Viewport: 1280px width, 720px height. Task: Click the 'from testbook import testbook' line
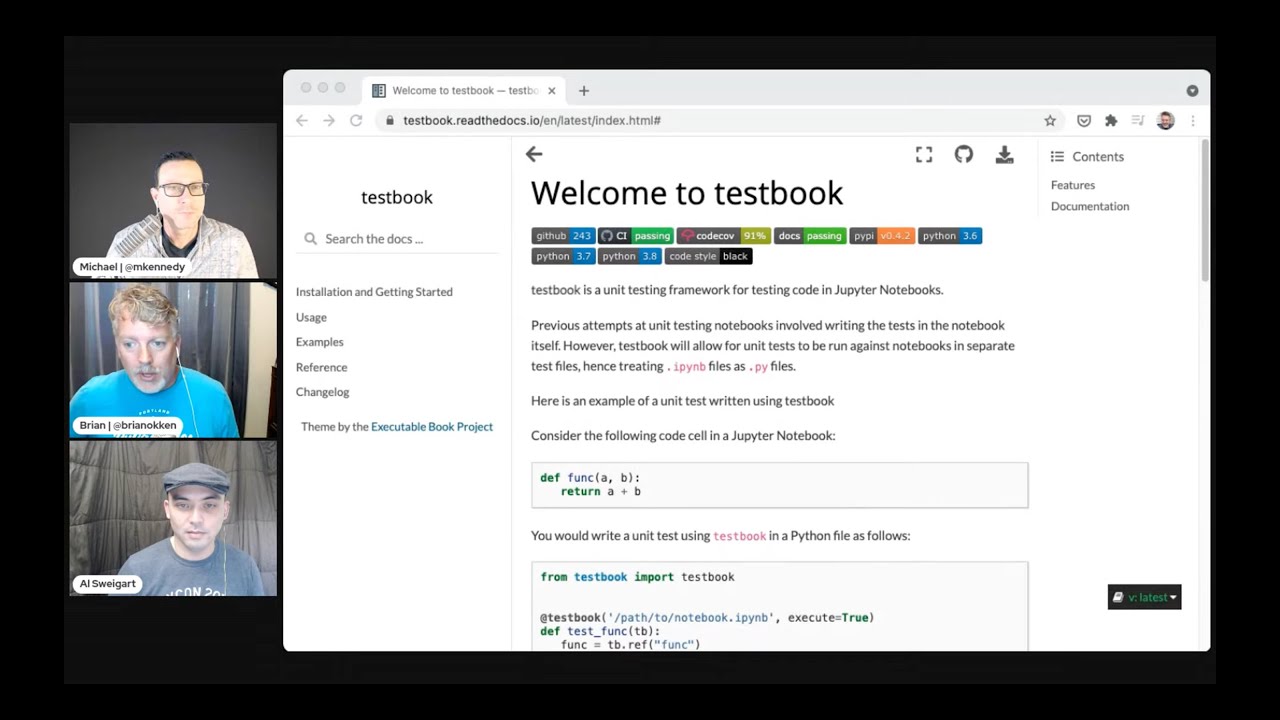(638, 577)
